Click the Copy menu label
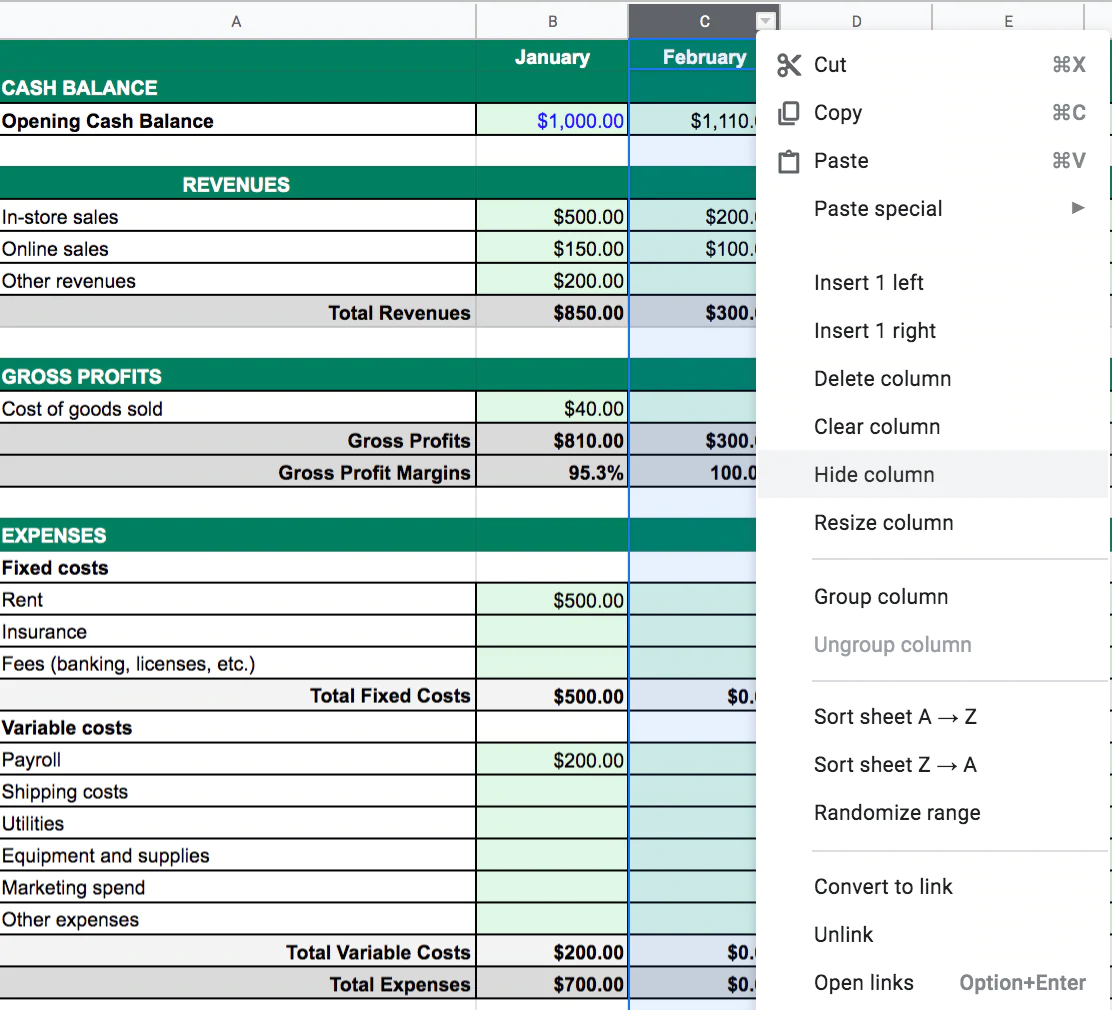The height and width of the screenshot is (1010, 1112). pyautogui.click(x=838, y=113)
